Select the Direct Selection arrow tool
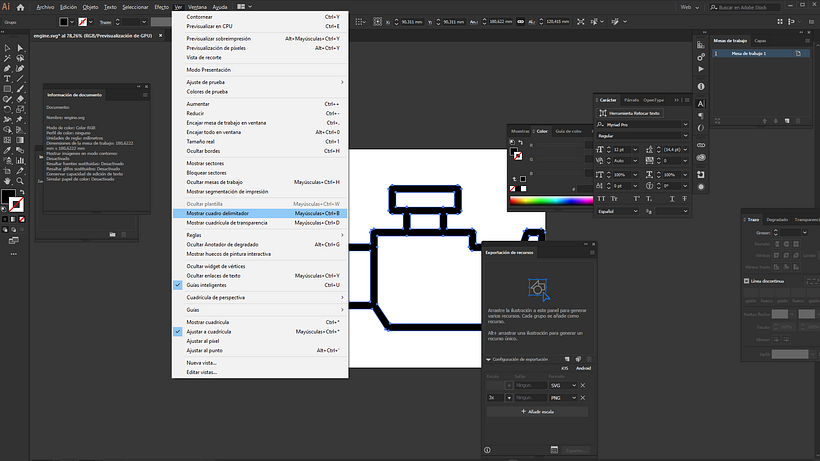 point(21,48)
